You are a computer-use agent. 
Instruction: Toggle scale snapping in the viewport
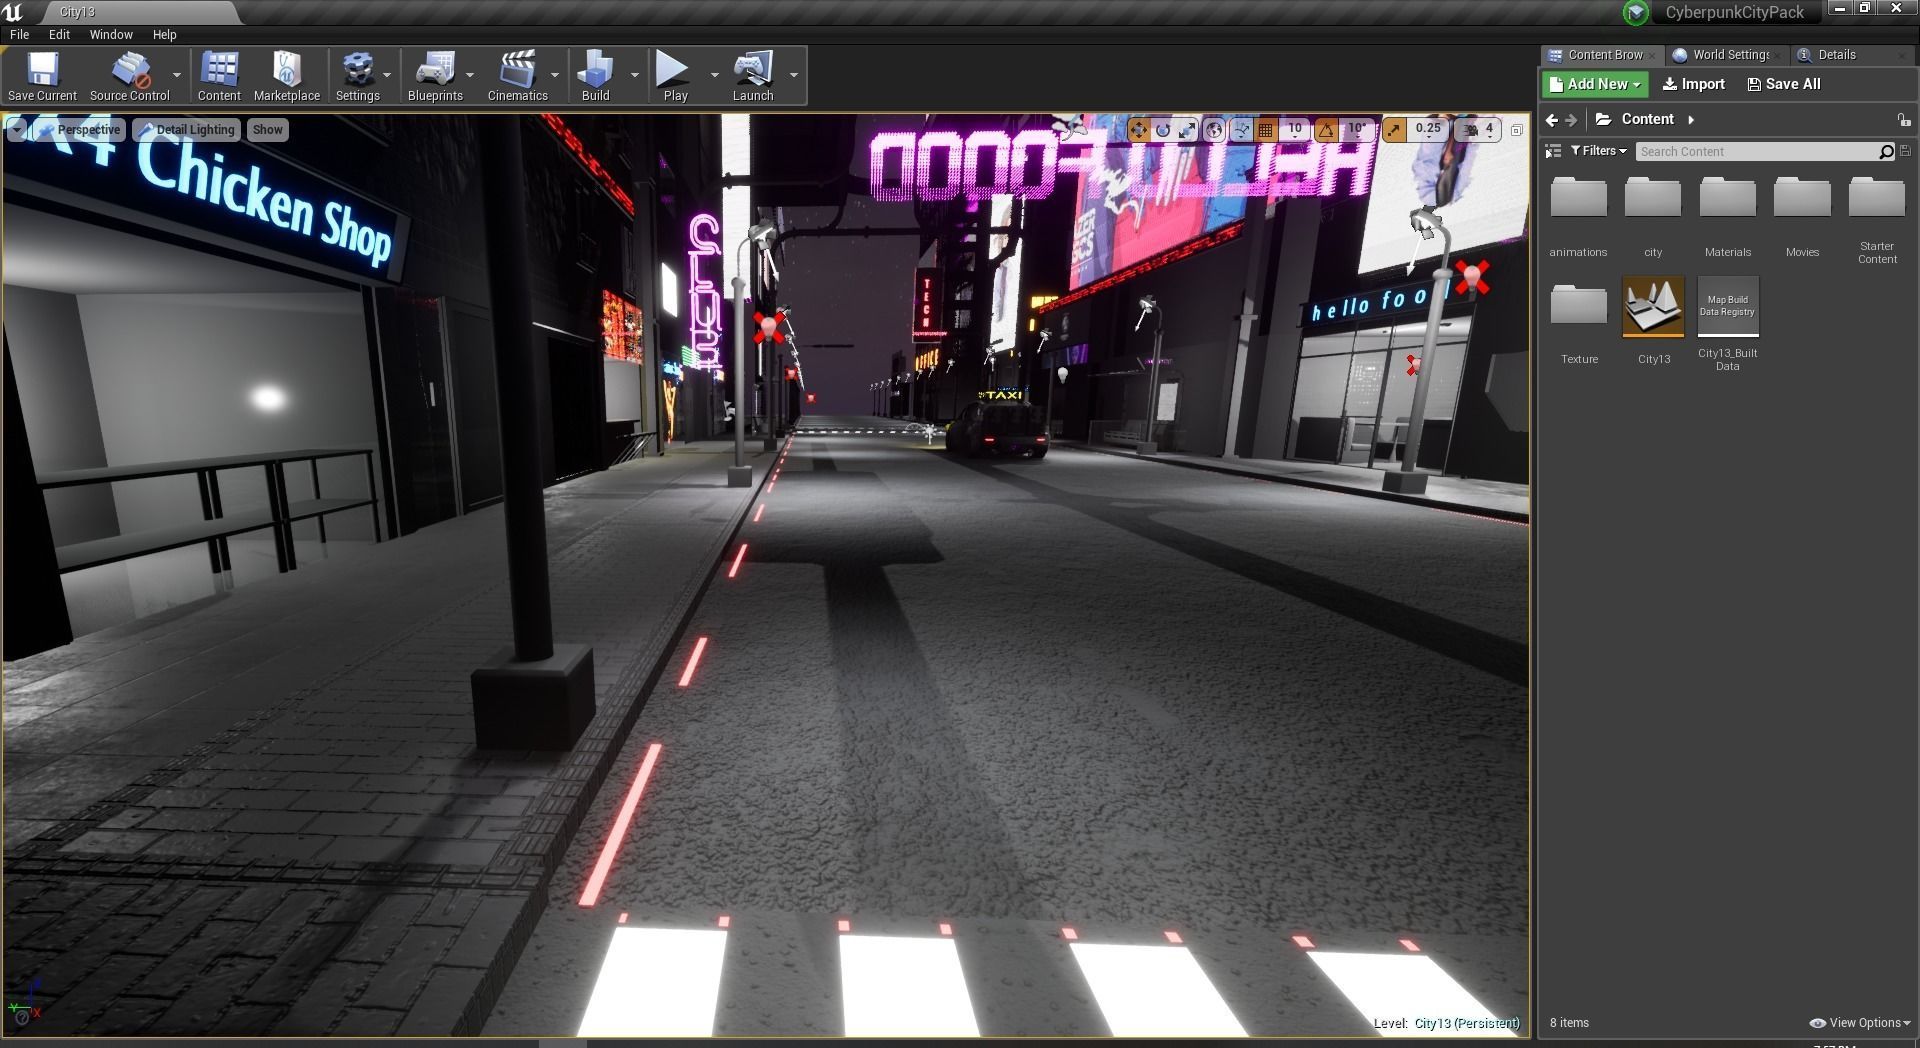1393,130
